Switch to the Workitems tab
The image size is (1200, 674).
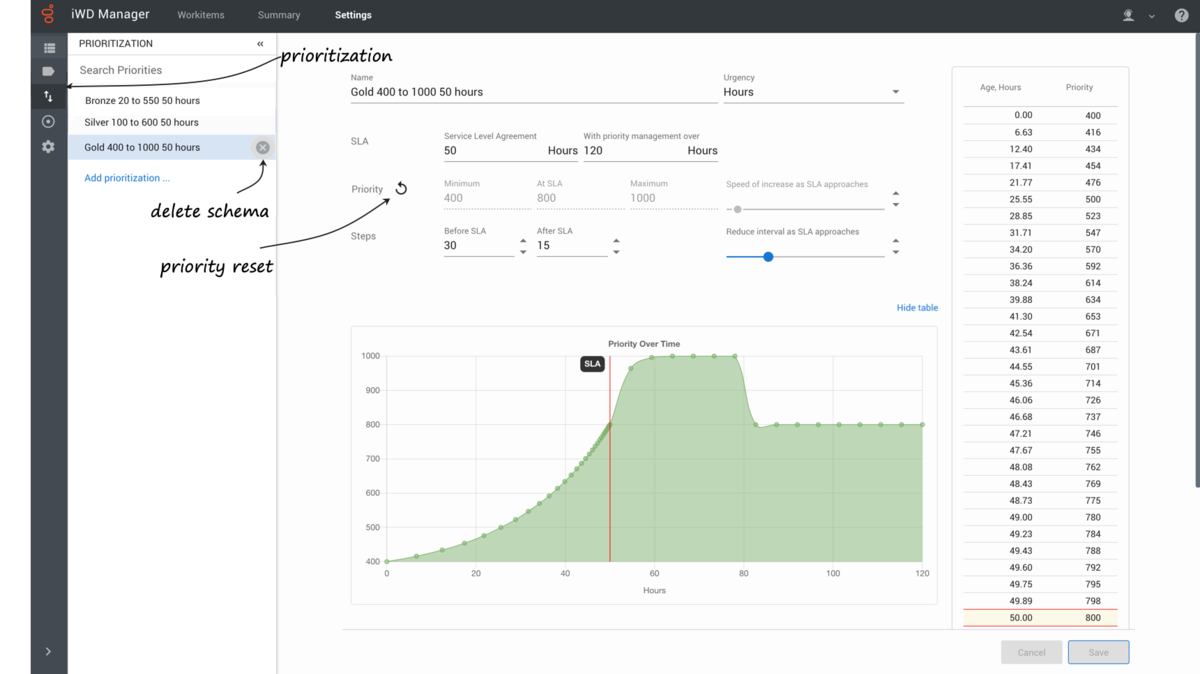(201, 15)
